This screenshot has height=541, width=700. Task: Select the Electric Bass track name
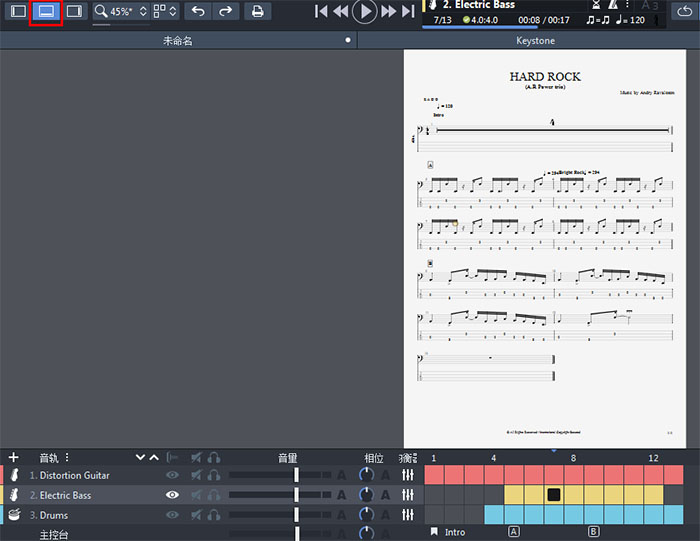coord(65,495)
